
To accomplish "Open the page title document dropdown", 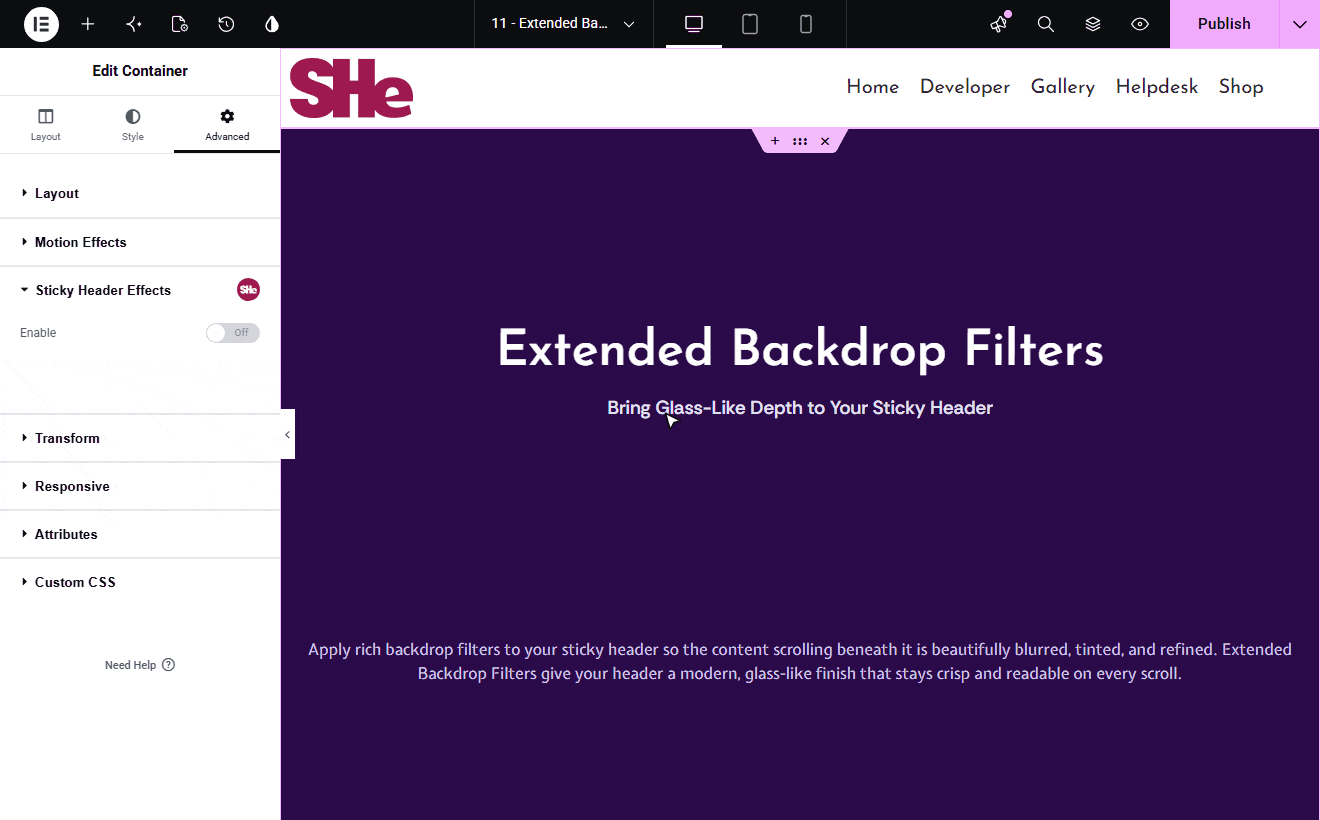I will coord(563,24).
